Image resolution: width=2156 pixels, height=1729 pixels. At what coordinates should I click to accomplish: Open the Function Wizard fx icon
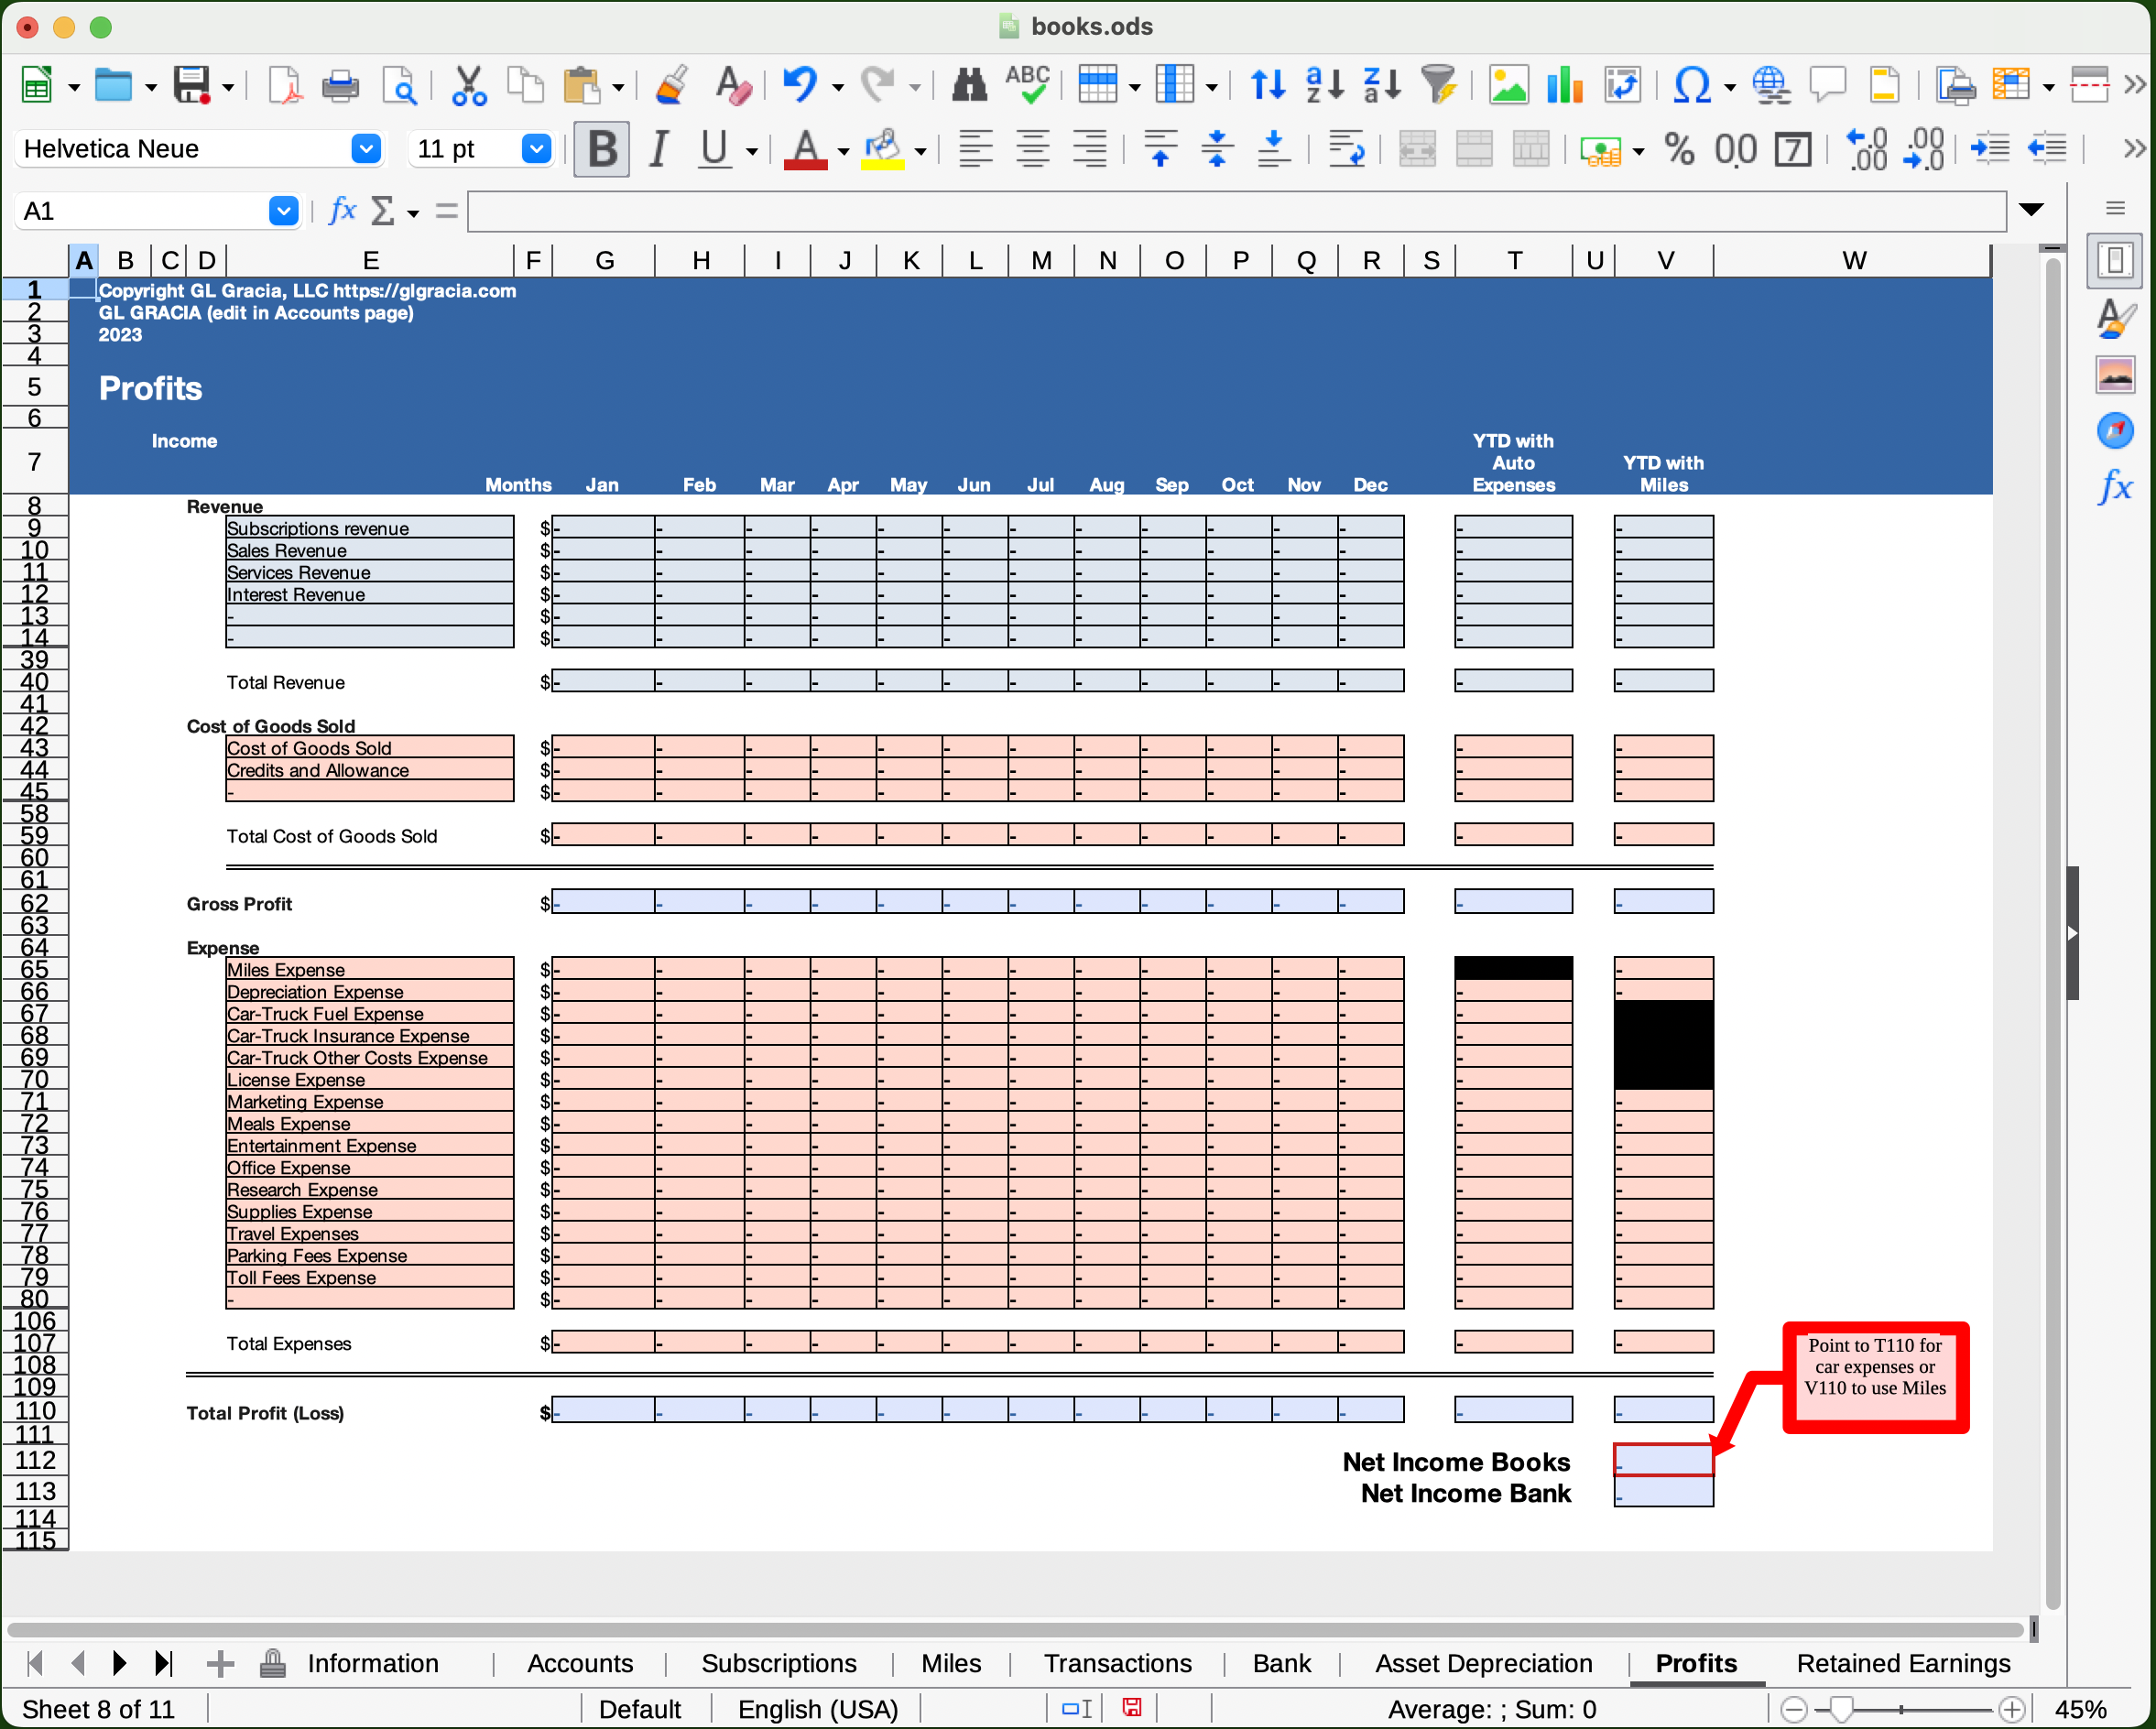[x=342, y=211]
